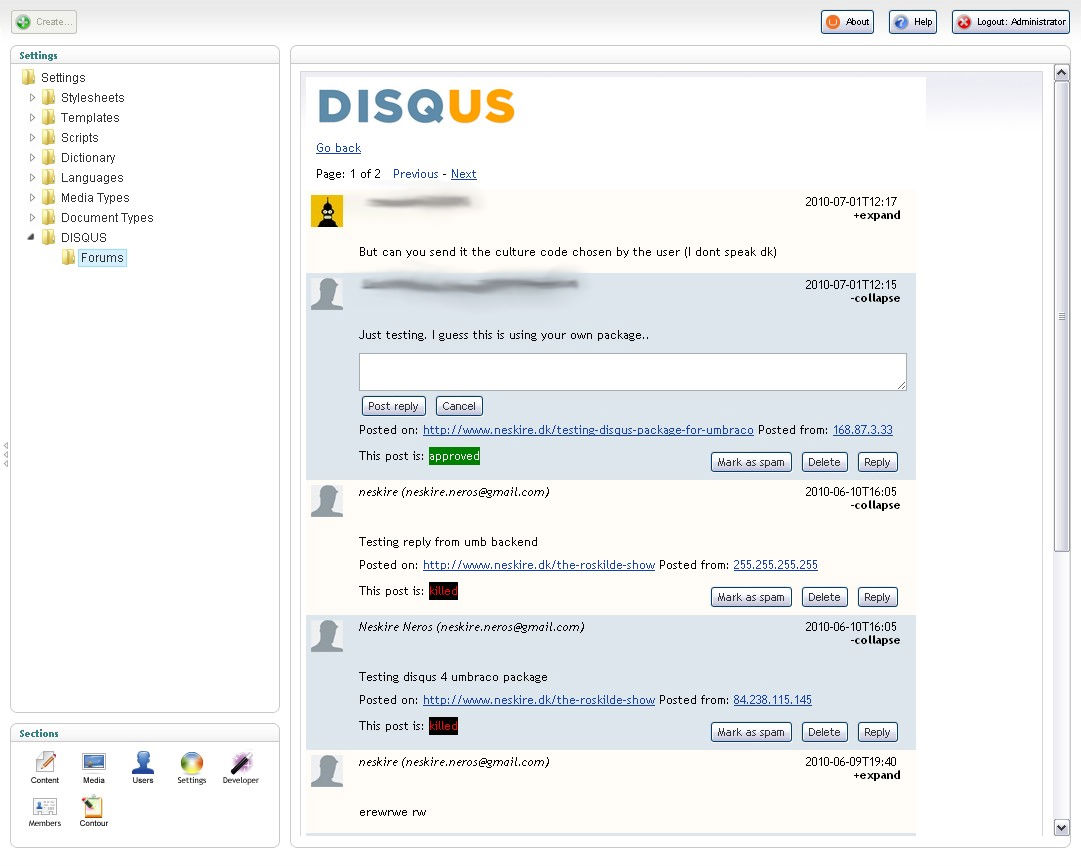Click the DISQUS logo
1081x866 pixels.
[x=416, y=106]
